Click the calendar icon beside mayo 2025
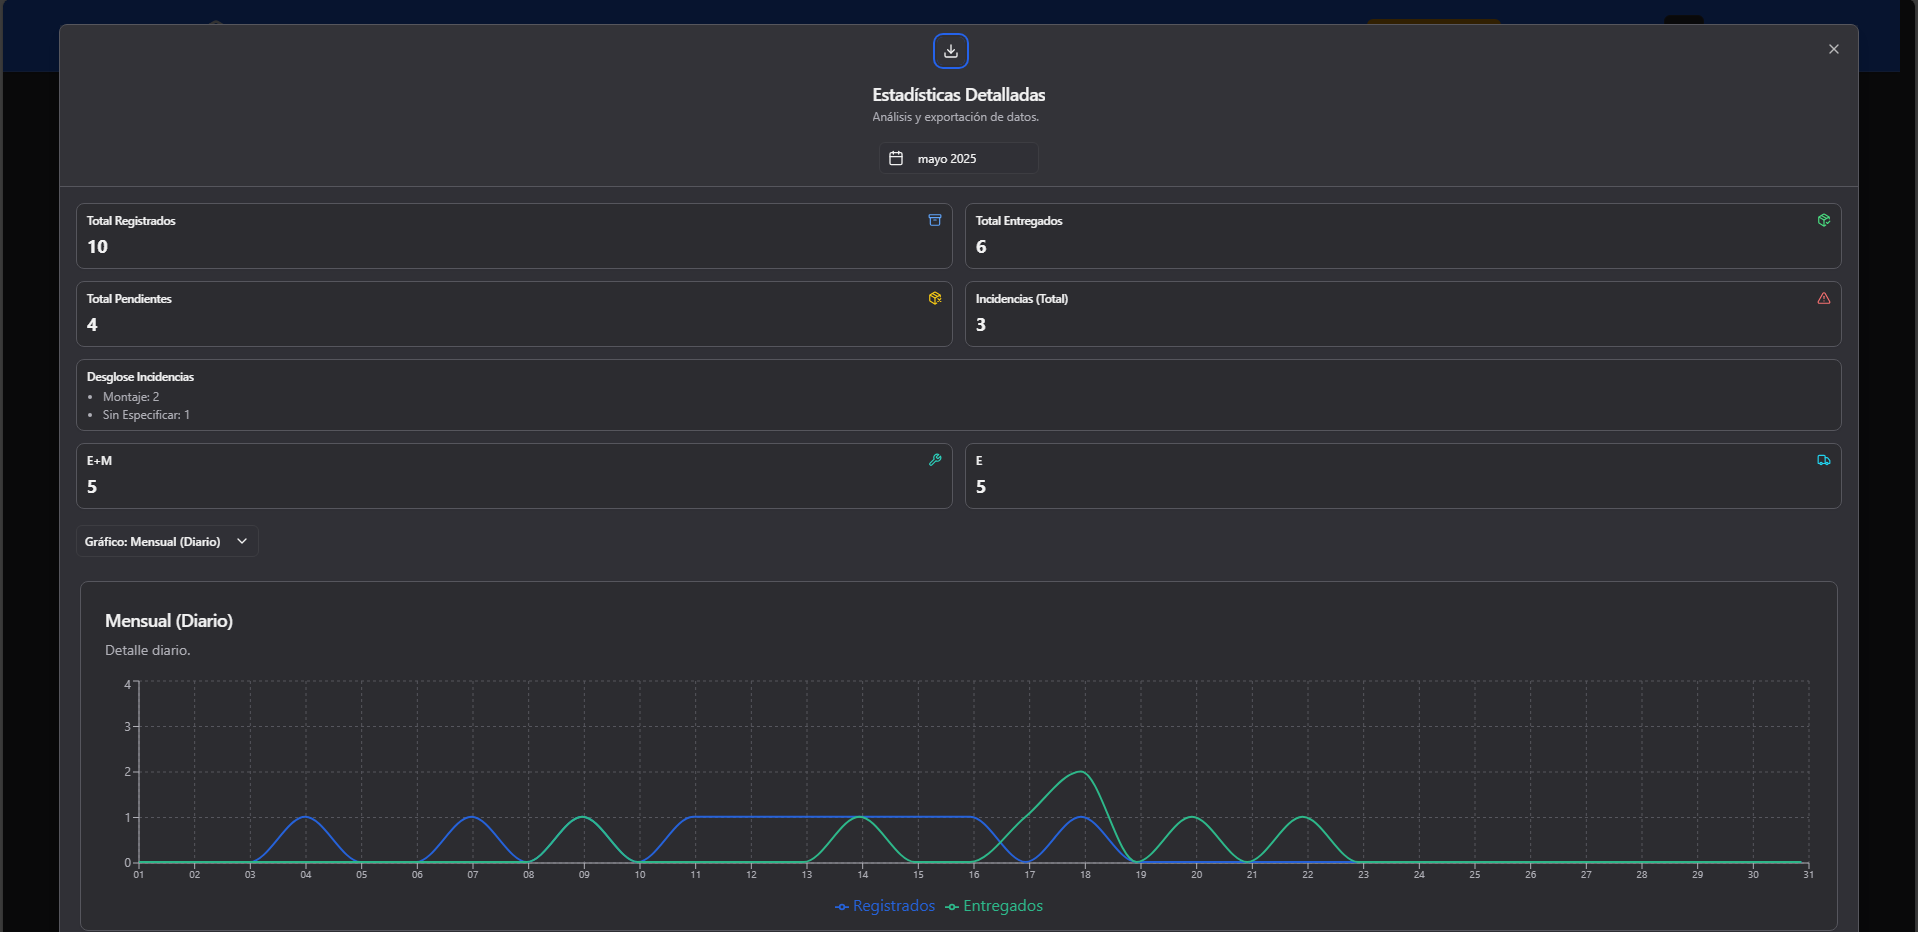 tap(896, 158)
